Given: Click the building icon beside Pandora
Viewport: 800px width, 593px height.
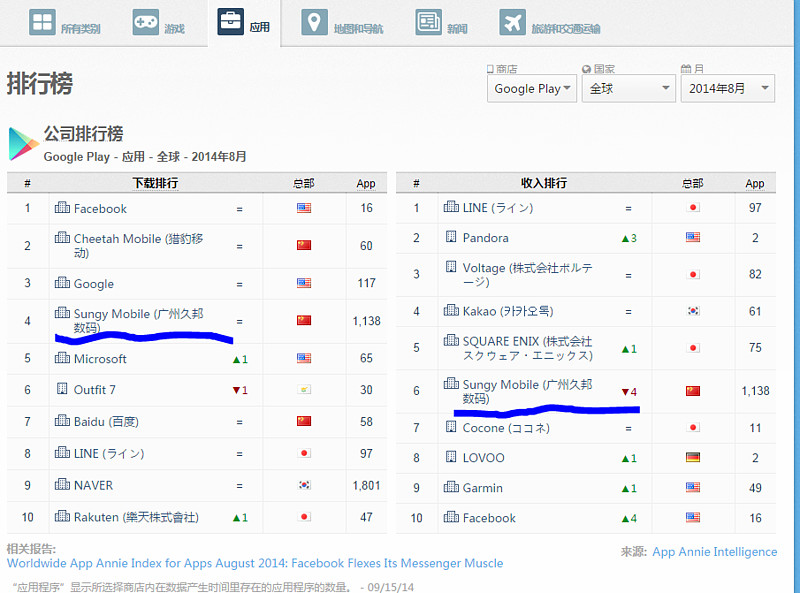Looking at the screenshot, I should [x=451, y=236].
